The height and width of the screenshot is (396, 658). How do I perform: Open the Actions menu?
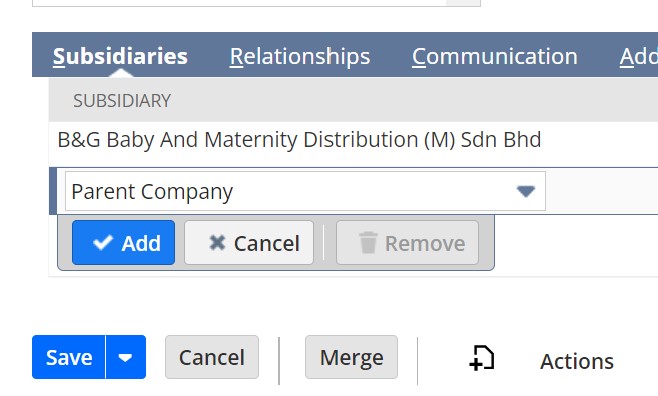[577, 361]
